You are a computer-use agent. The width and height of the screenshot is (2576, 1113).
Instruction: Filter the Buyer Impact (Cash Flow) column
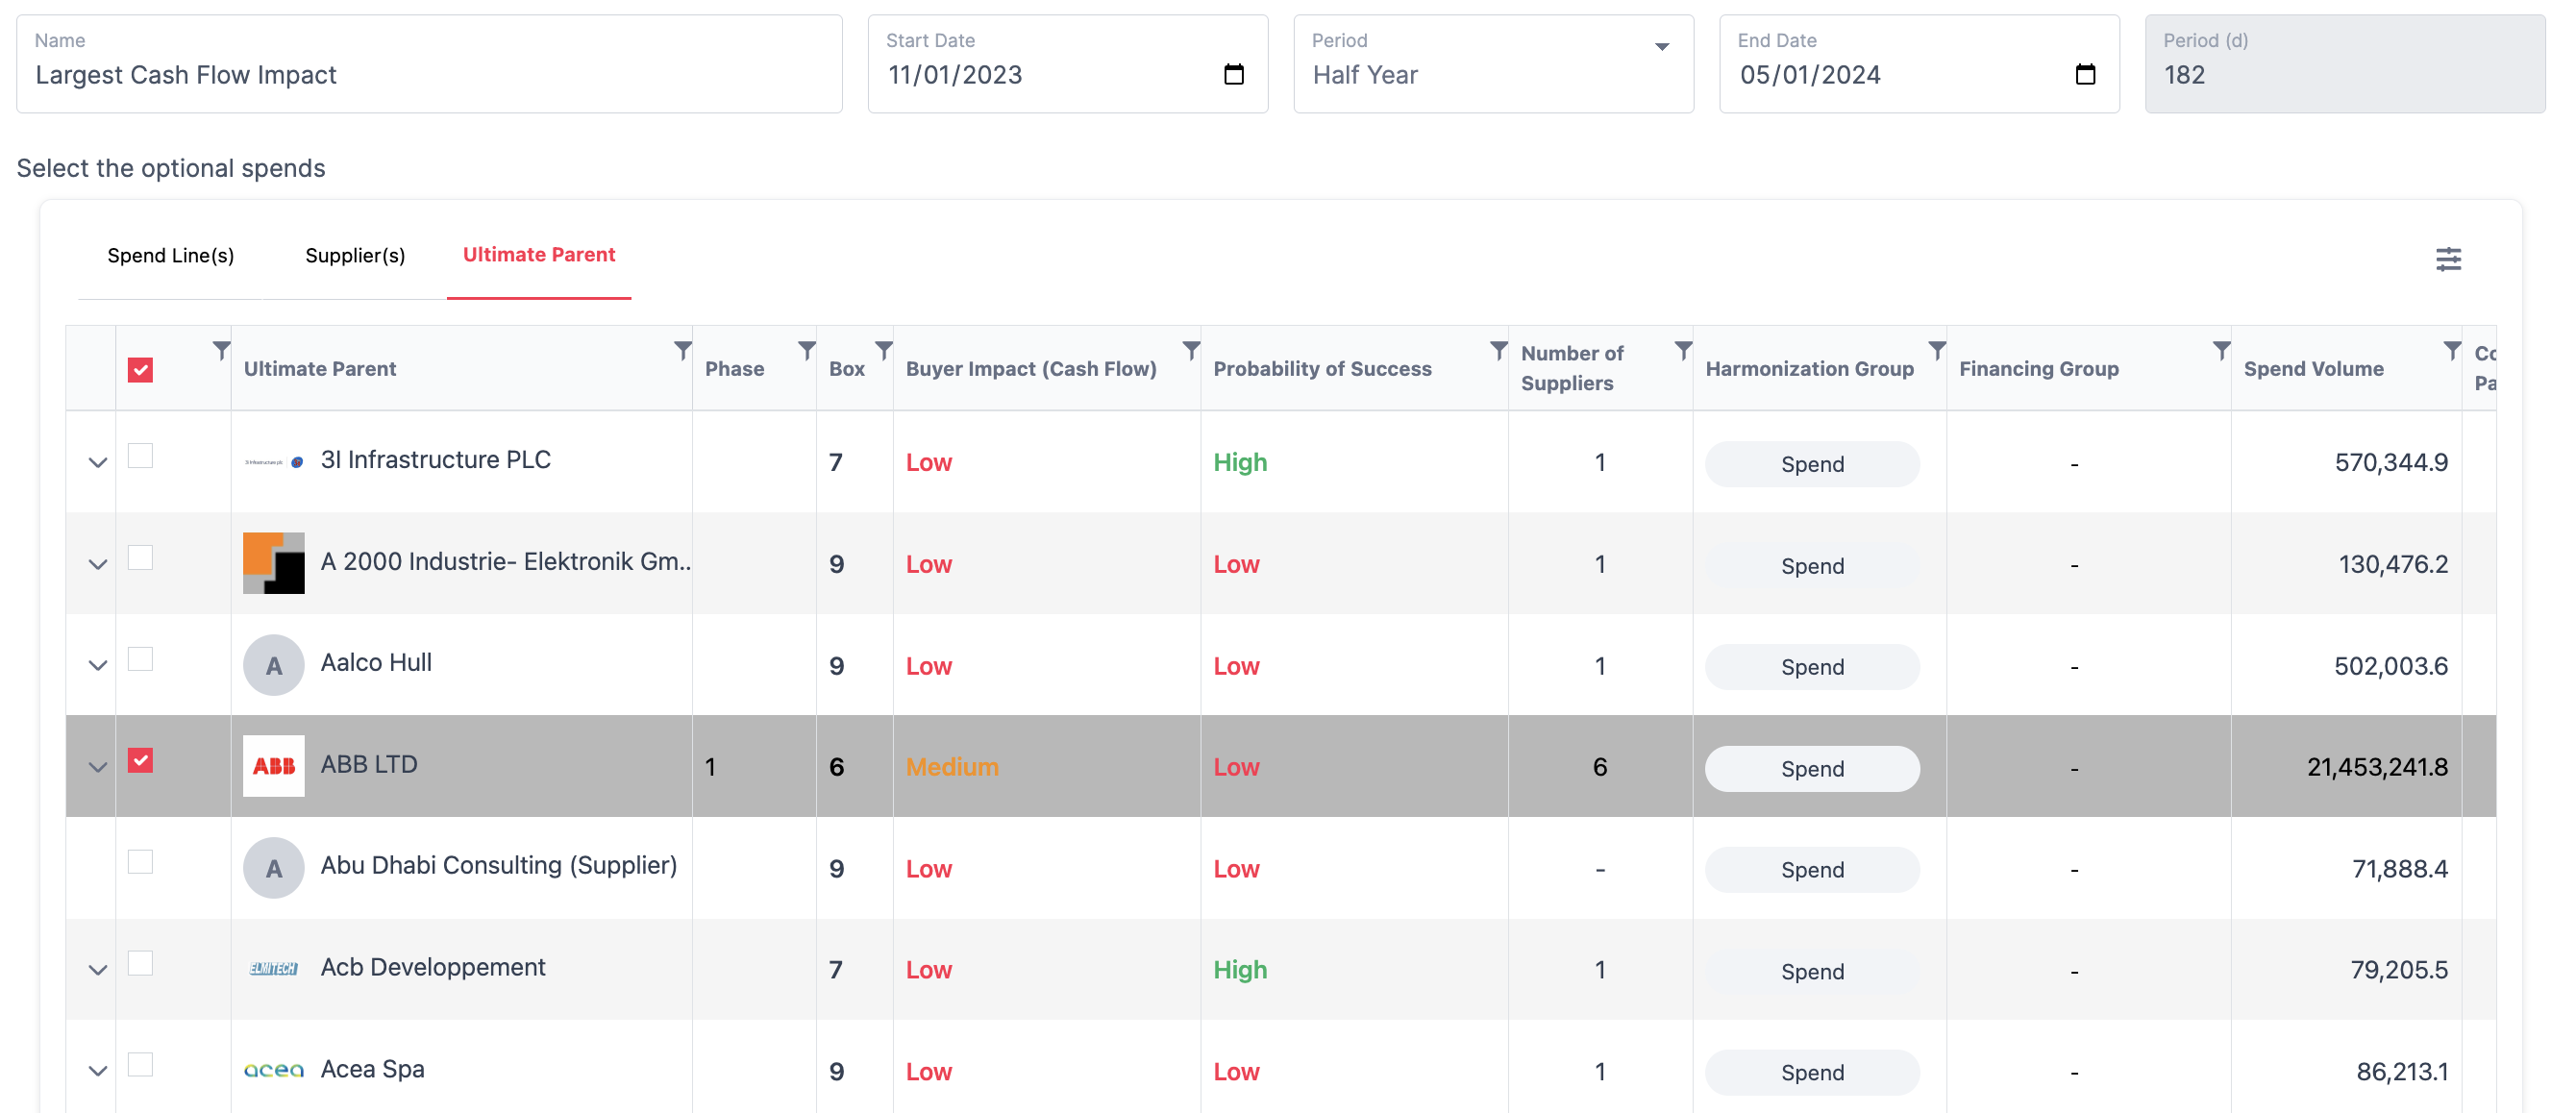click(1190, 350)
